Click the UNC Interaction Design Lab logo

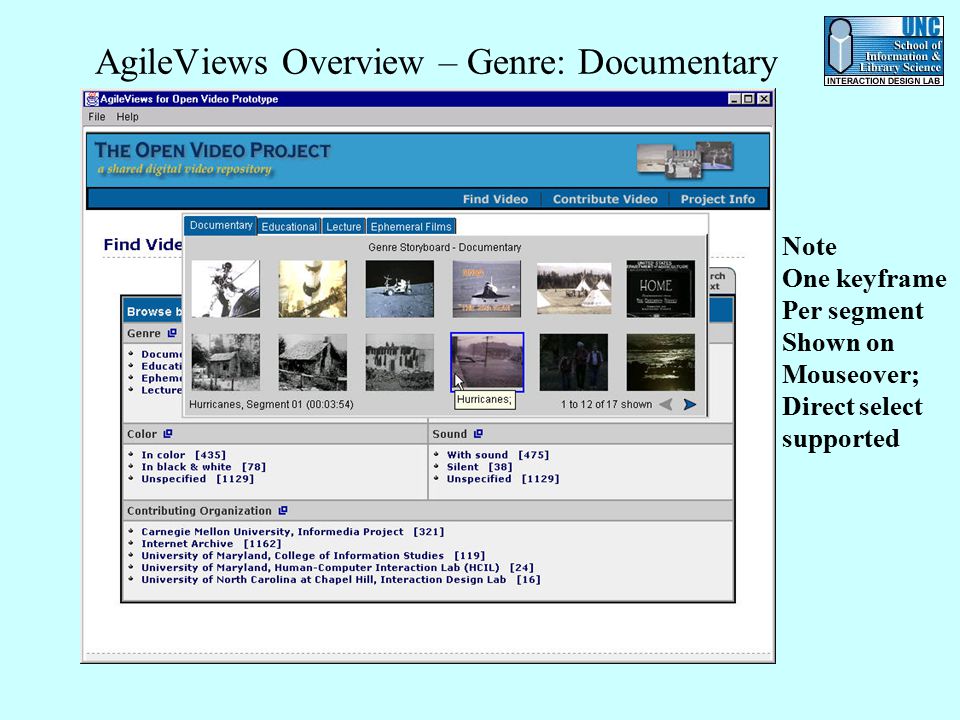click(883, 50)
